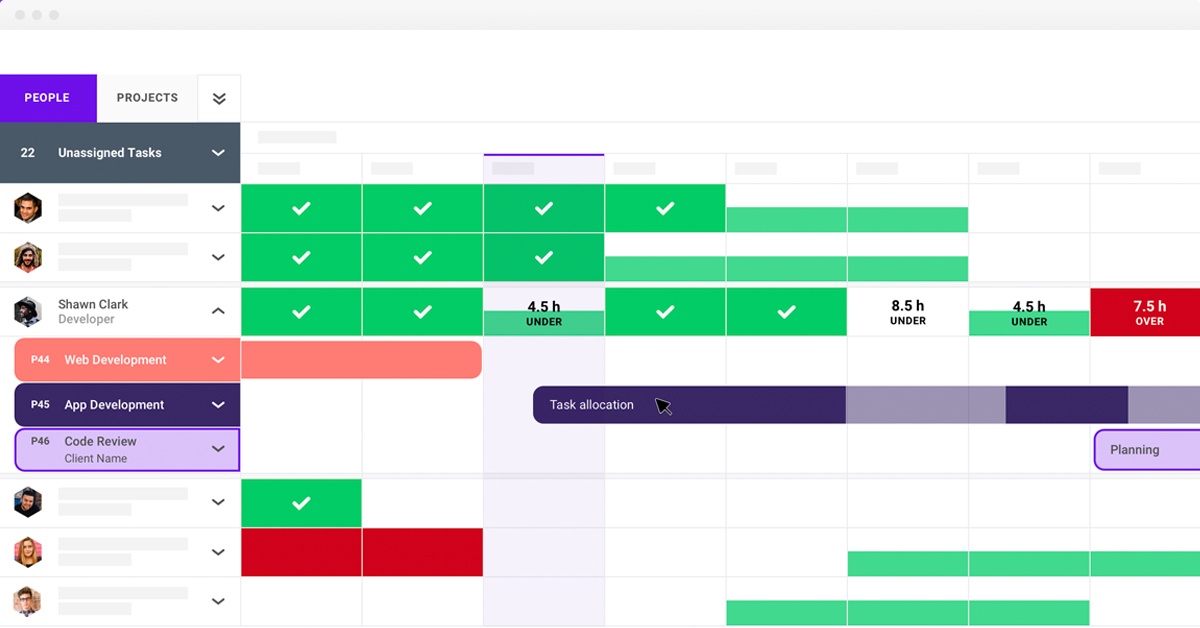This screenshot has height=628, width=1200.
Task: Click the first team member's avatar photo
Action: point(27,208)
